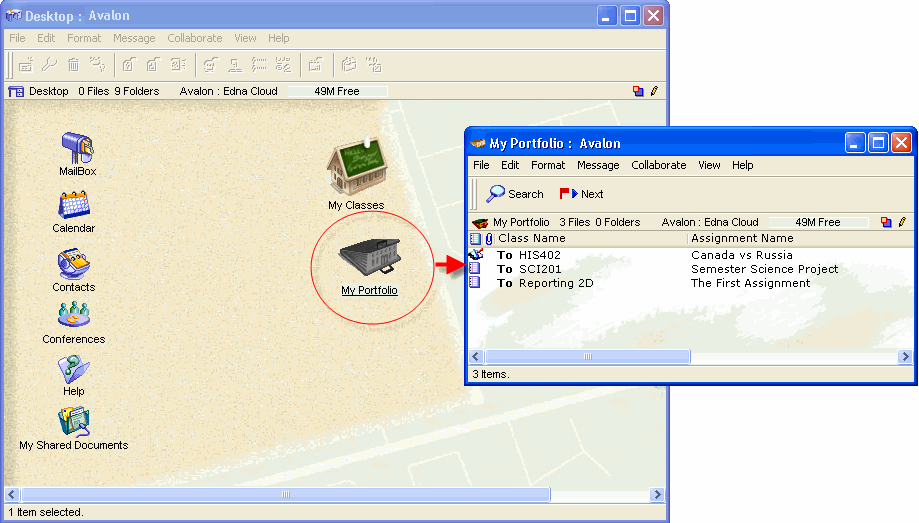919x523 pixels.
Task: Open the Conferences icon
Action: [74, 317]
